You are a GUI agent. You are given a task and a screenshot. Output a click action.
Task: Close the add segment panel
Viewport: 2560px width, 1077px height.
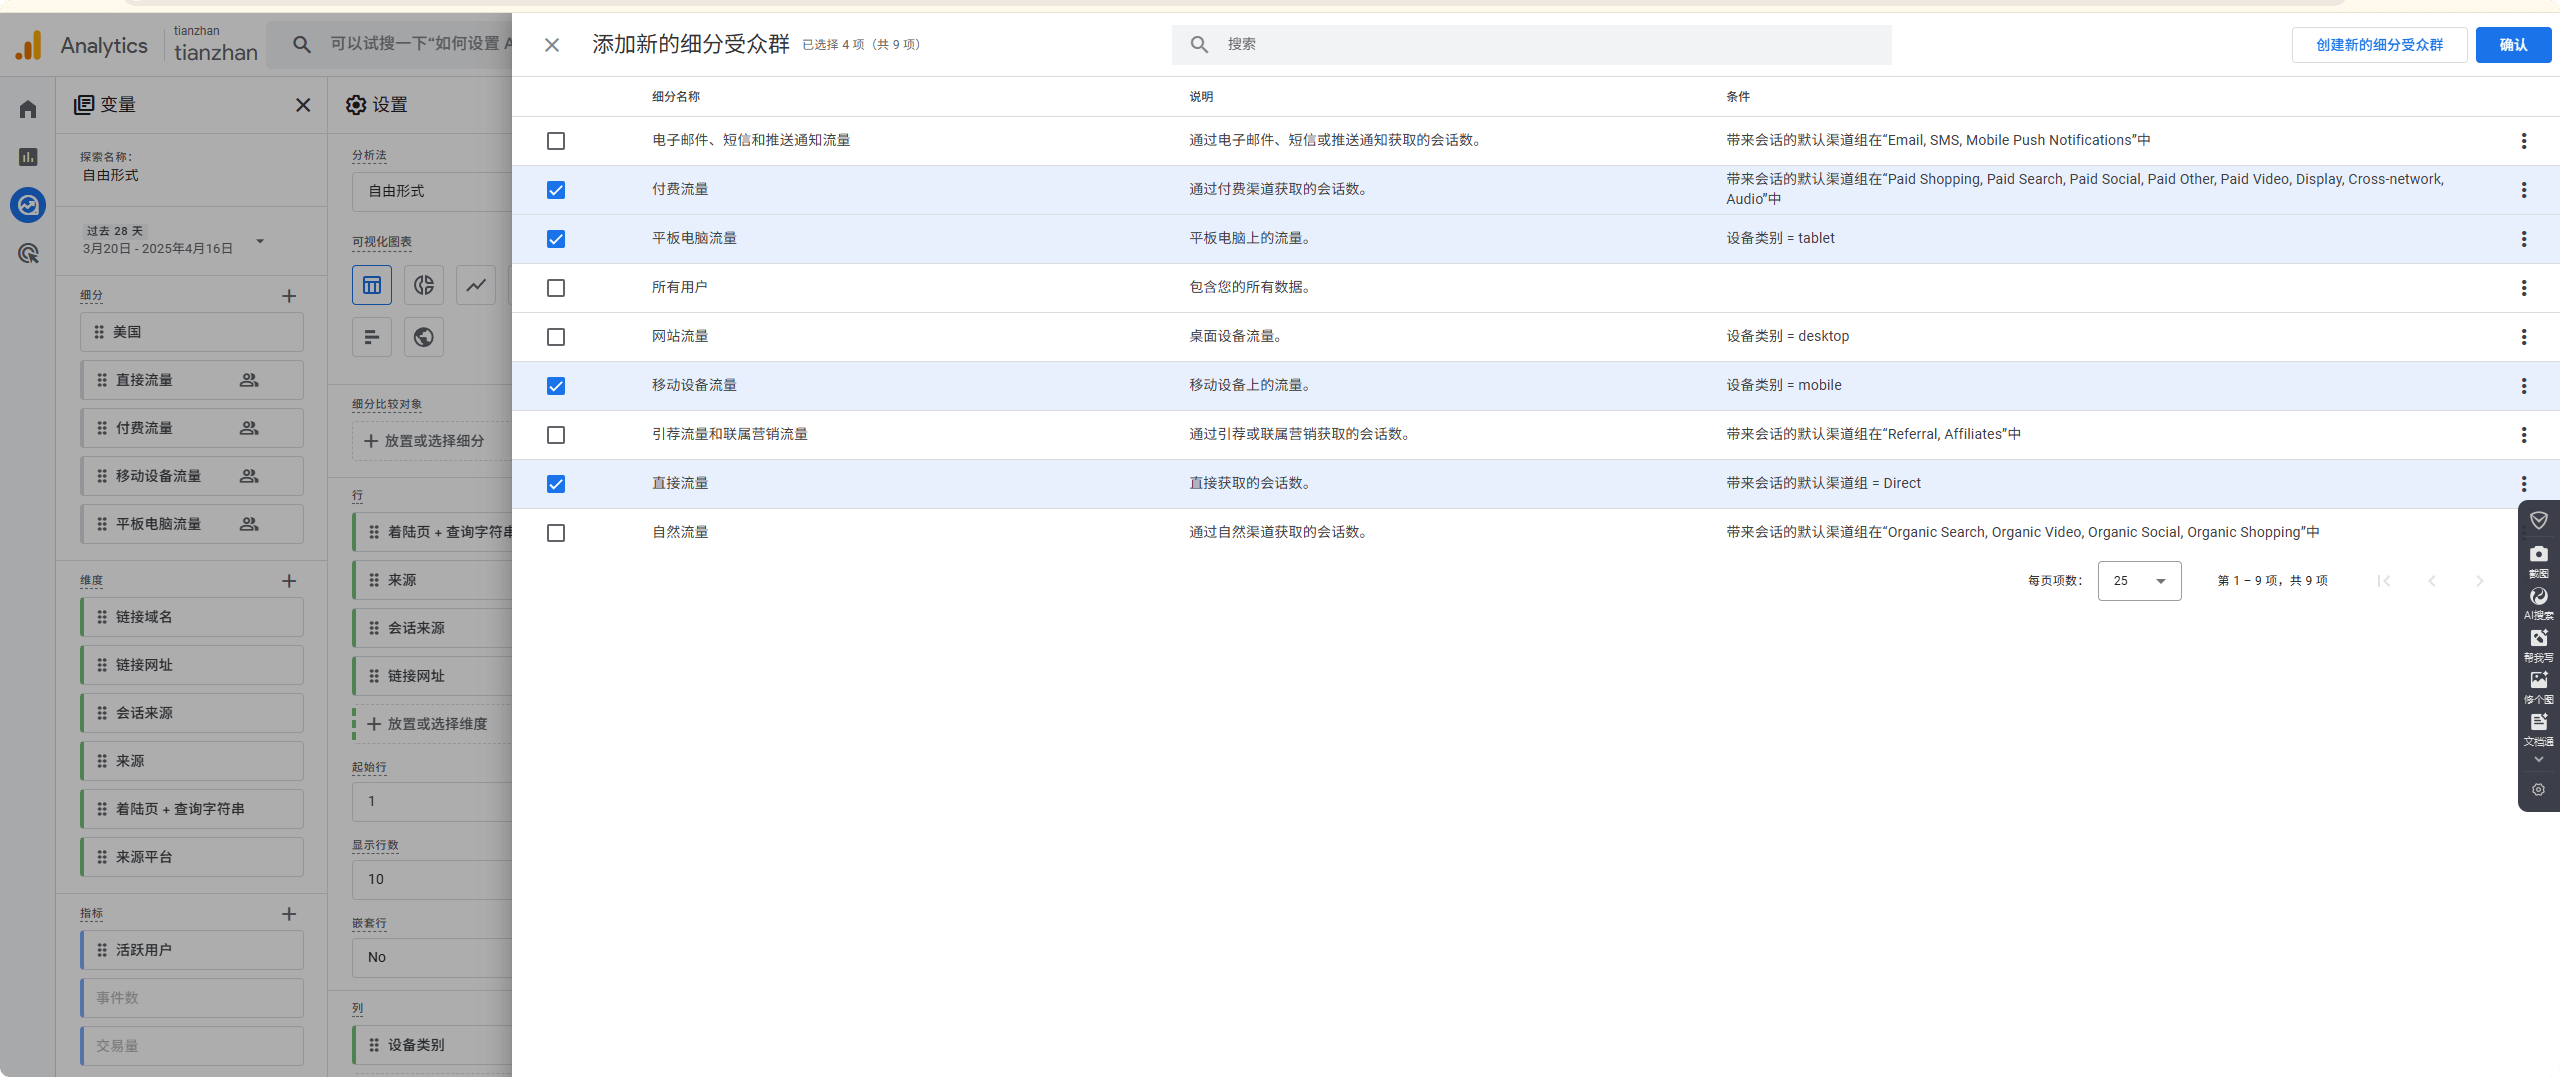coord(552,45)
